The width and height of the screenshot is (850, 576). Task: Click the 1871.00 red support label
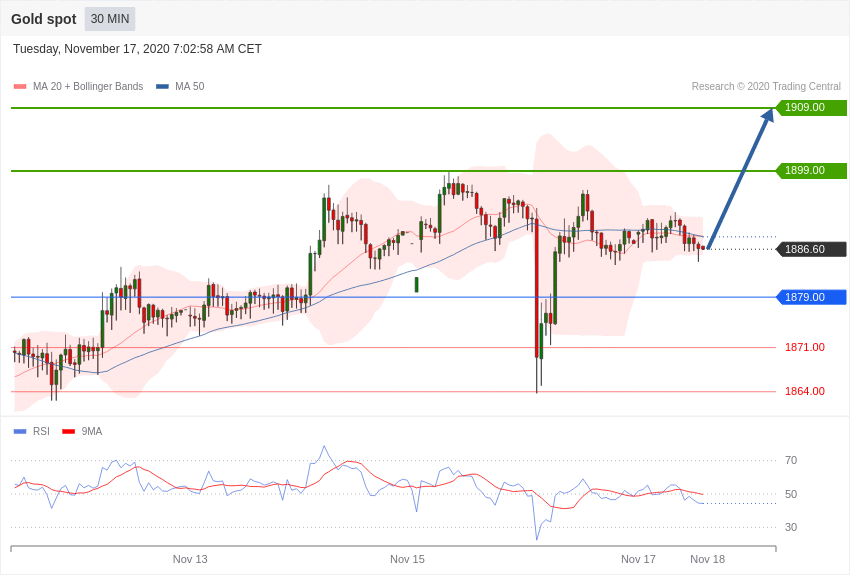pyautogui.click(x=804, y=347)
